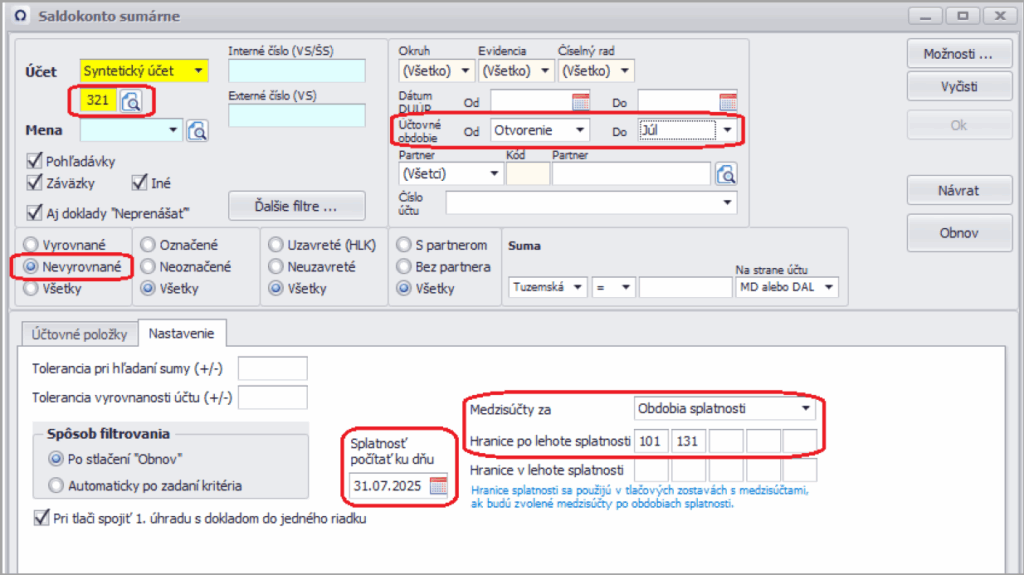Click the Tolerancia pri hľadaní sumy field
Image resolution: width=1024 pixels, height=575 pixels.
click(x=272, y=368)
